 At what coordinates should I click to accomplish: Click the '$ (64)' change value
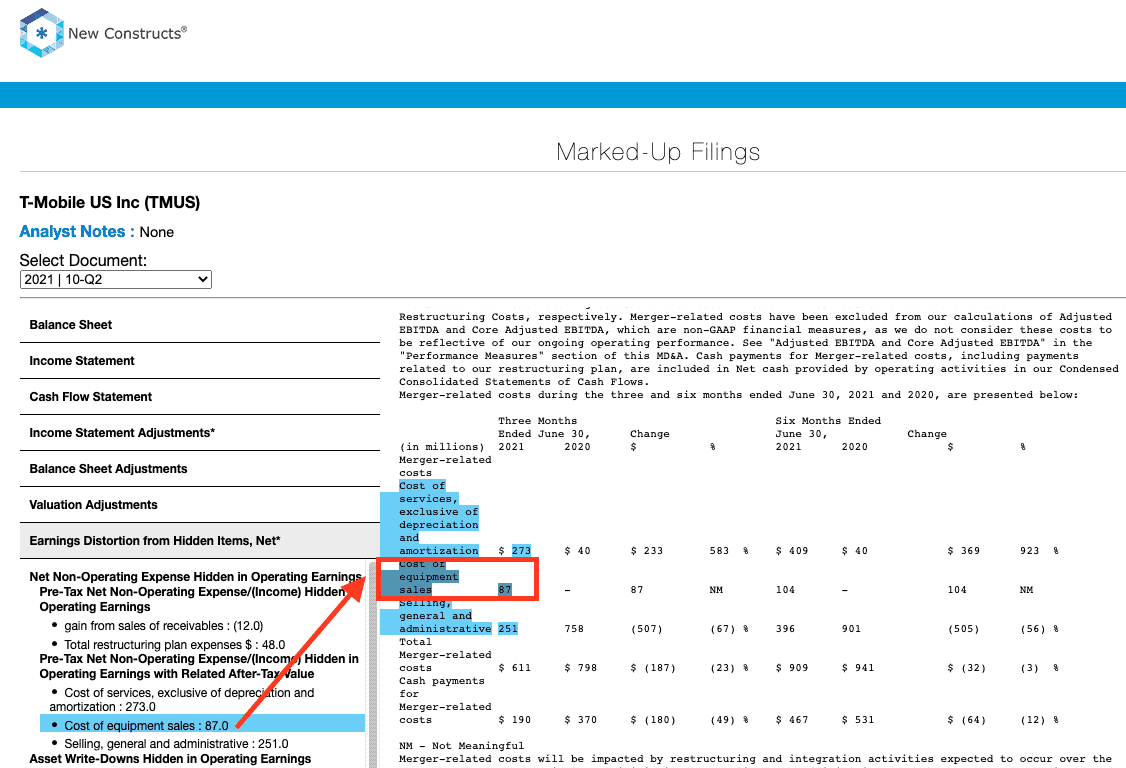click(x=967, y=720)
